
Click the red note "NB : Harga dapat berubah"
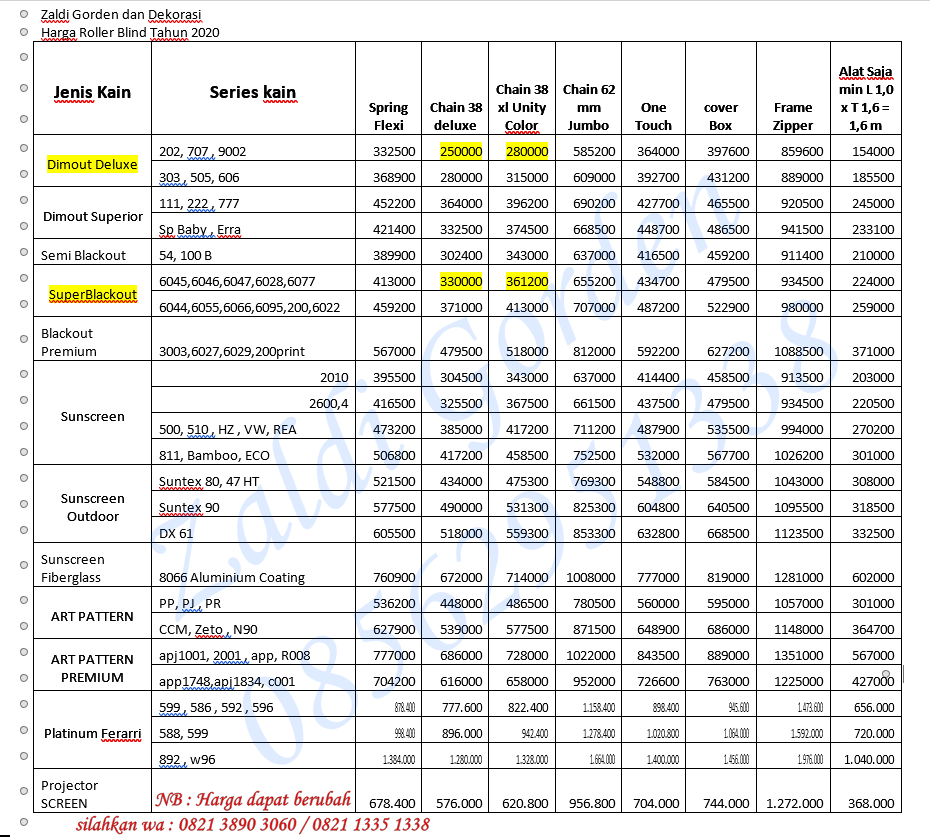tap(253, 800)
